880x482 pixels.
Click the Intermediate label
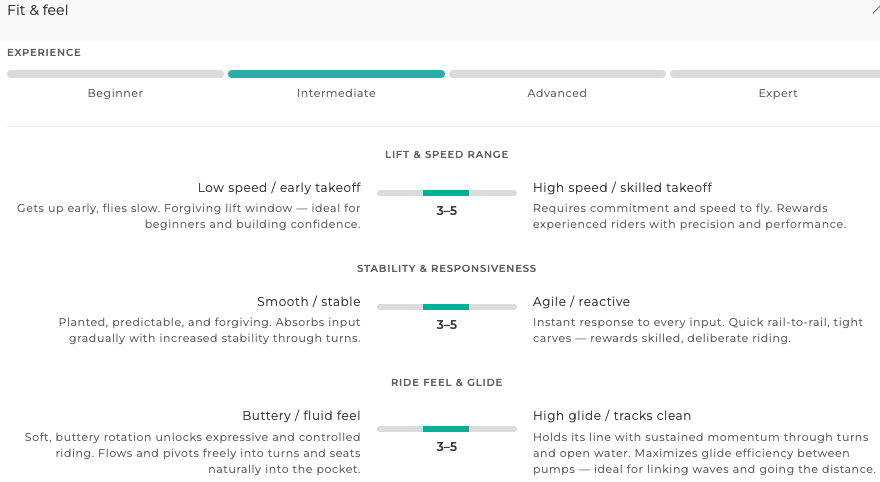[336, 93]
